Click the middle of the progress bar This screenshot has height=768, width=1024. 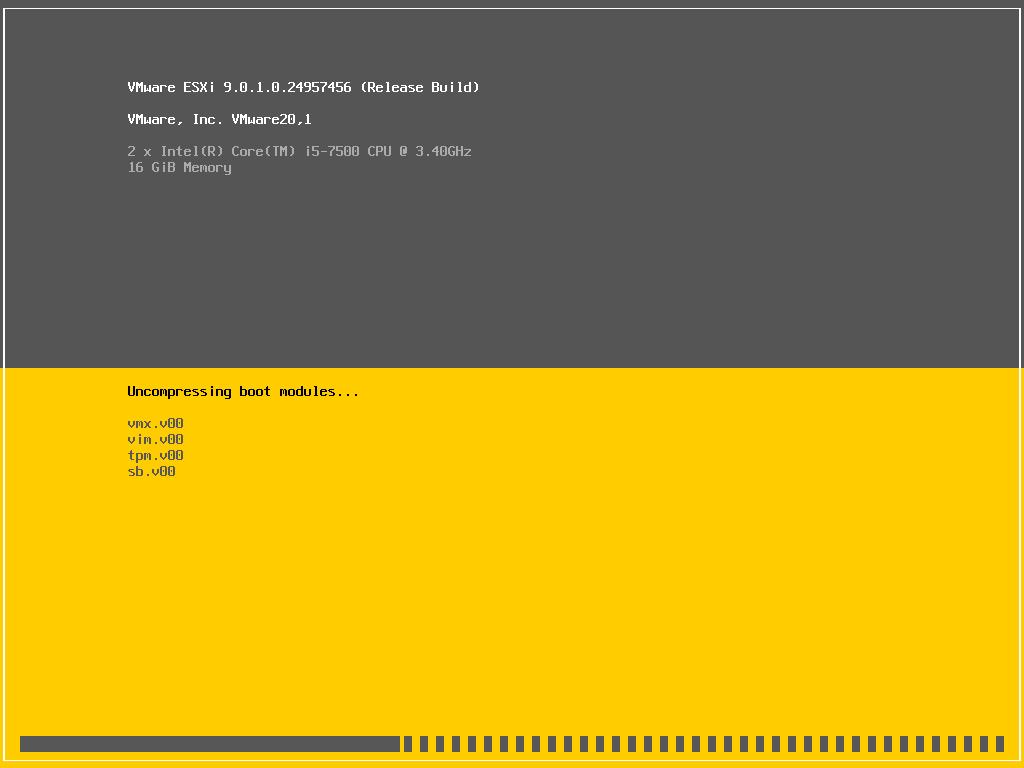pos(512,743)
